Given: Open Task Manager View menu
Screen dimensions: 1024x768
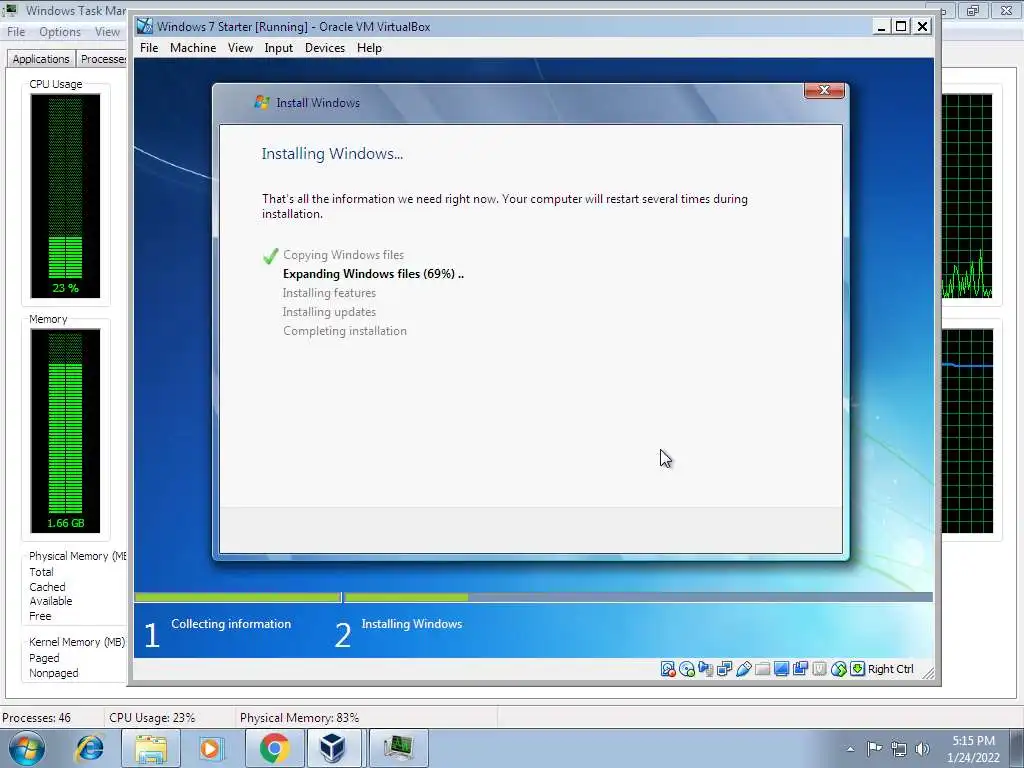Looking at the screenshot, I should coord(107,31).
